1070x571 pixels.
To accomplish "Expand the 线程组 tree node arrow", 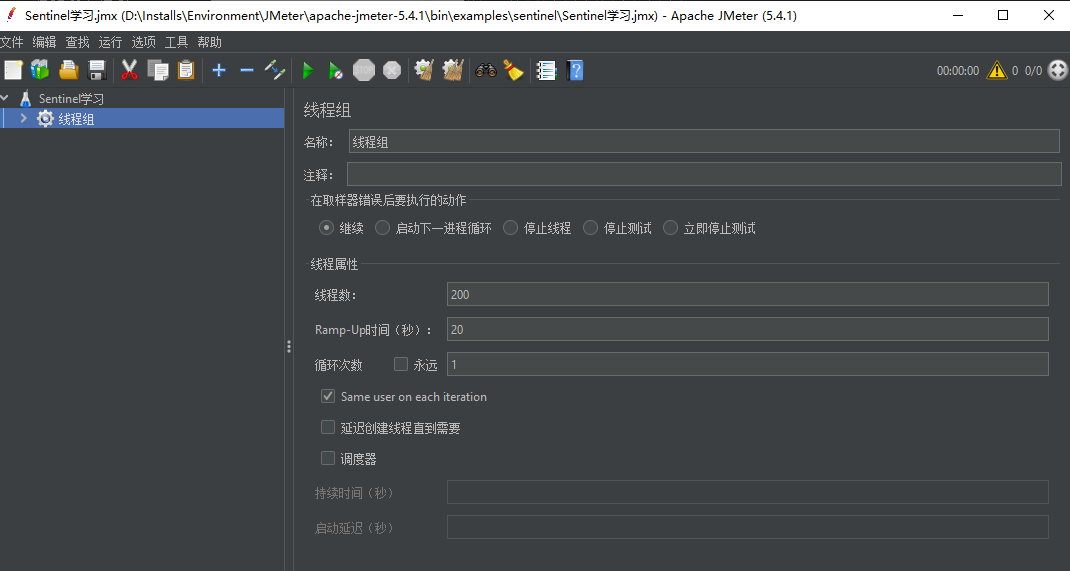I will pyautogui.click(x=24, y=119).
